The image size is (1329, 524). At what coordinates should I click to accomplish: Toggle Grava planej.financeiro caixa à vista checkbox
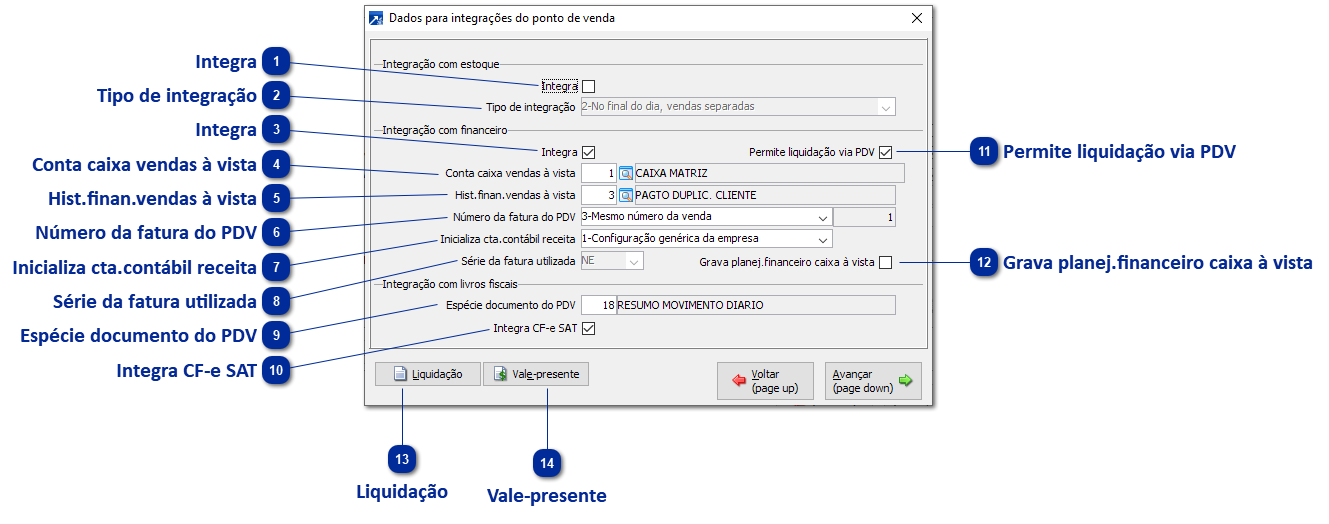[885, 263]
